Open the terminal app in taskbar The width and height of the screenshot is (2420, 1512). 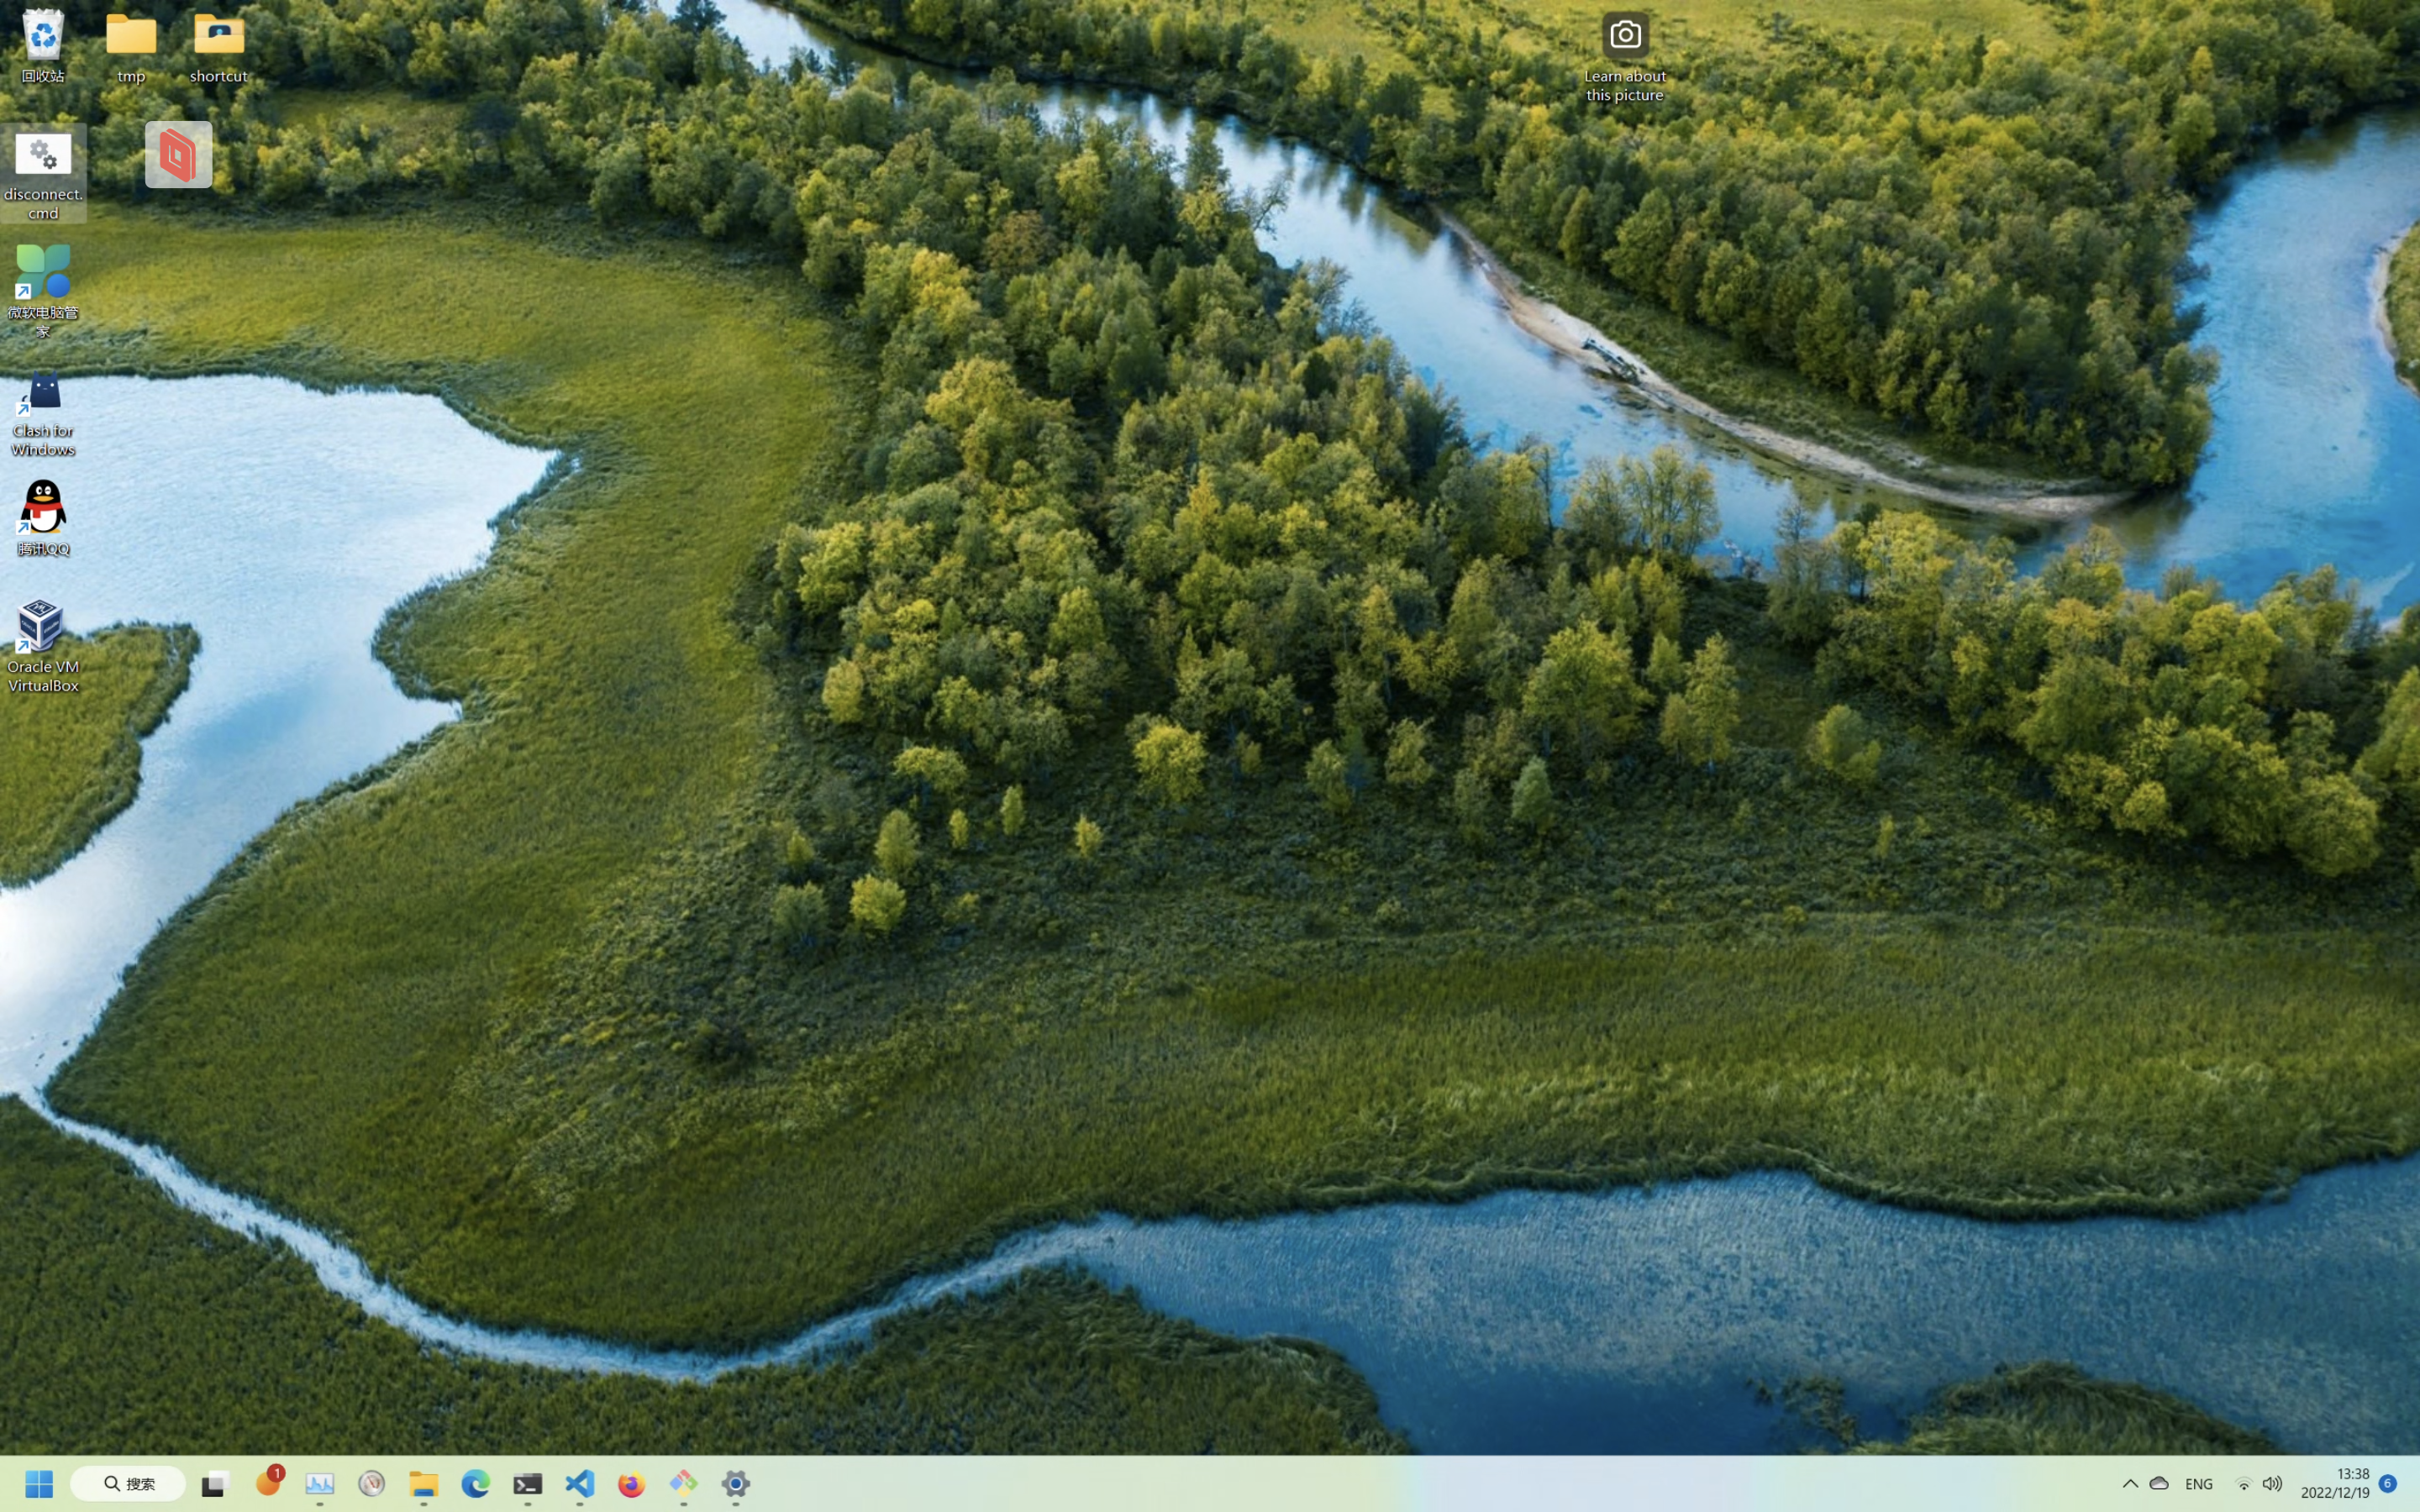tap(527, 1483)
